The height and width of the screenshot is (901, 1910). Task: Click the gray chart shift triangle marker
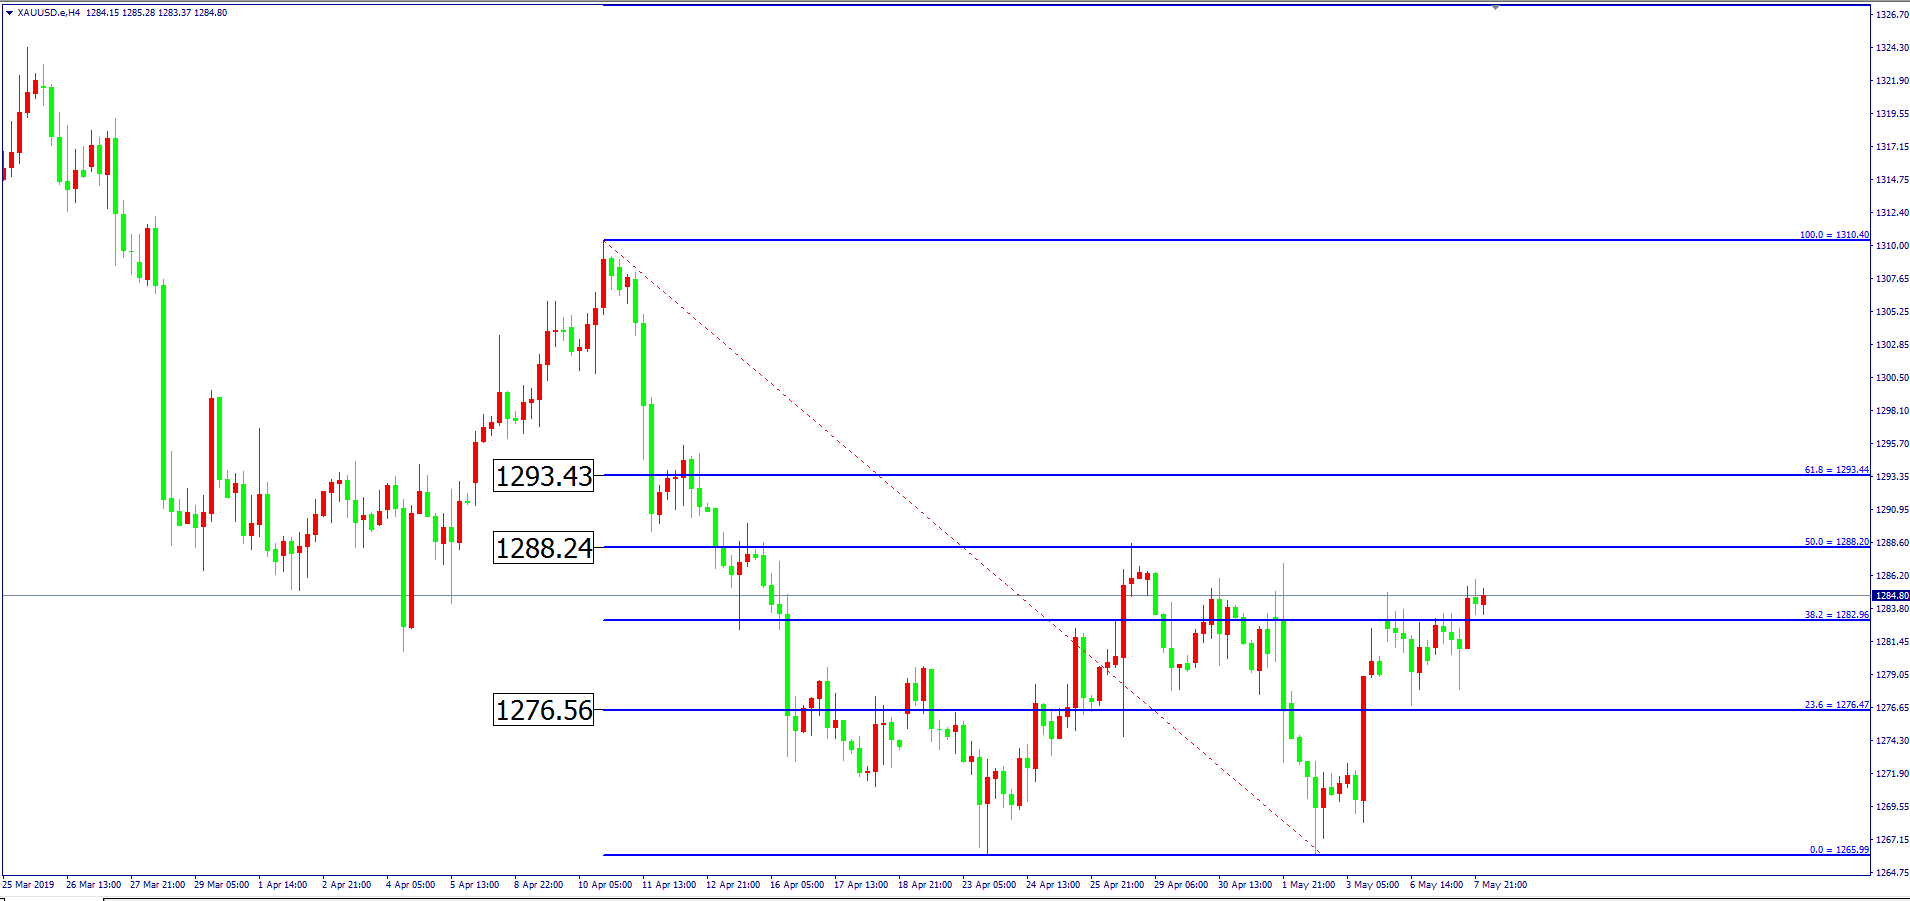tap(1495, 7)
